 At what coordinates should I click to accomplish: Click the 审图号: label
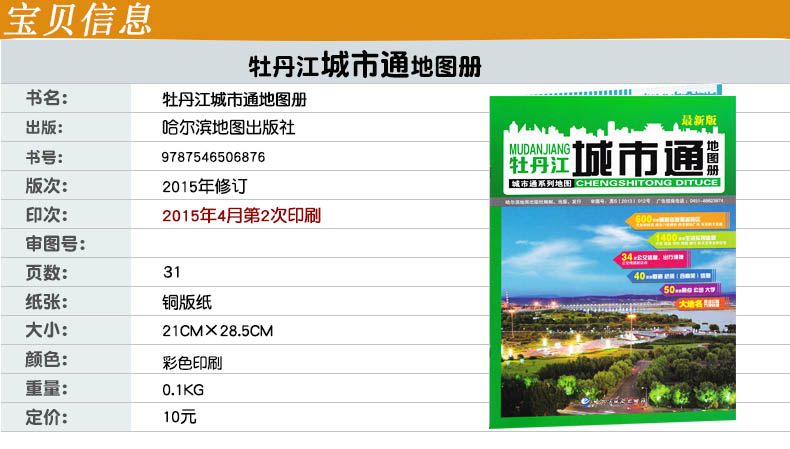pos(55,244)
